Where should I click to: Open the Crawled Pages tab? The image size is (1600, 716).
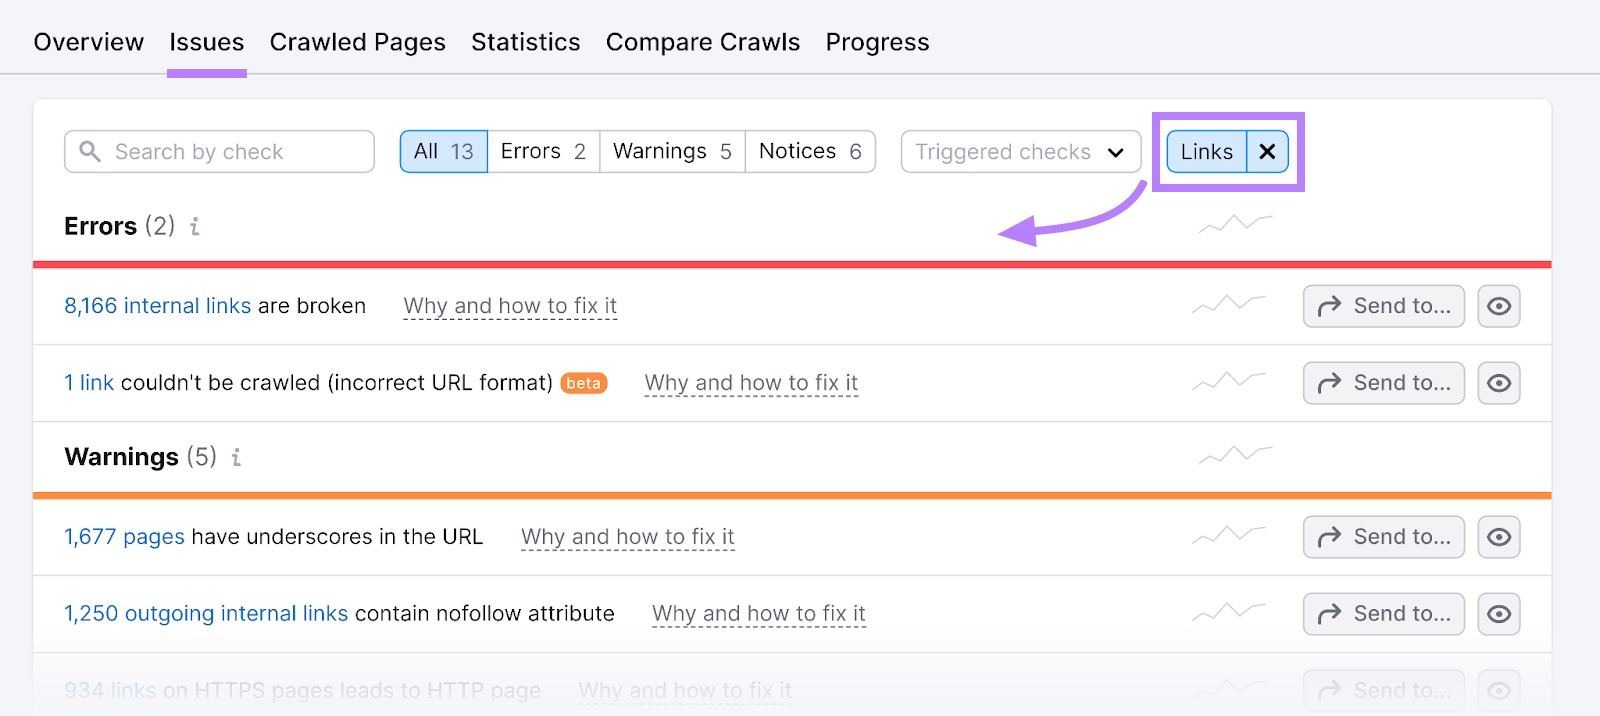coord(357,42)
